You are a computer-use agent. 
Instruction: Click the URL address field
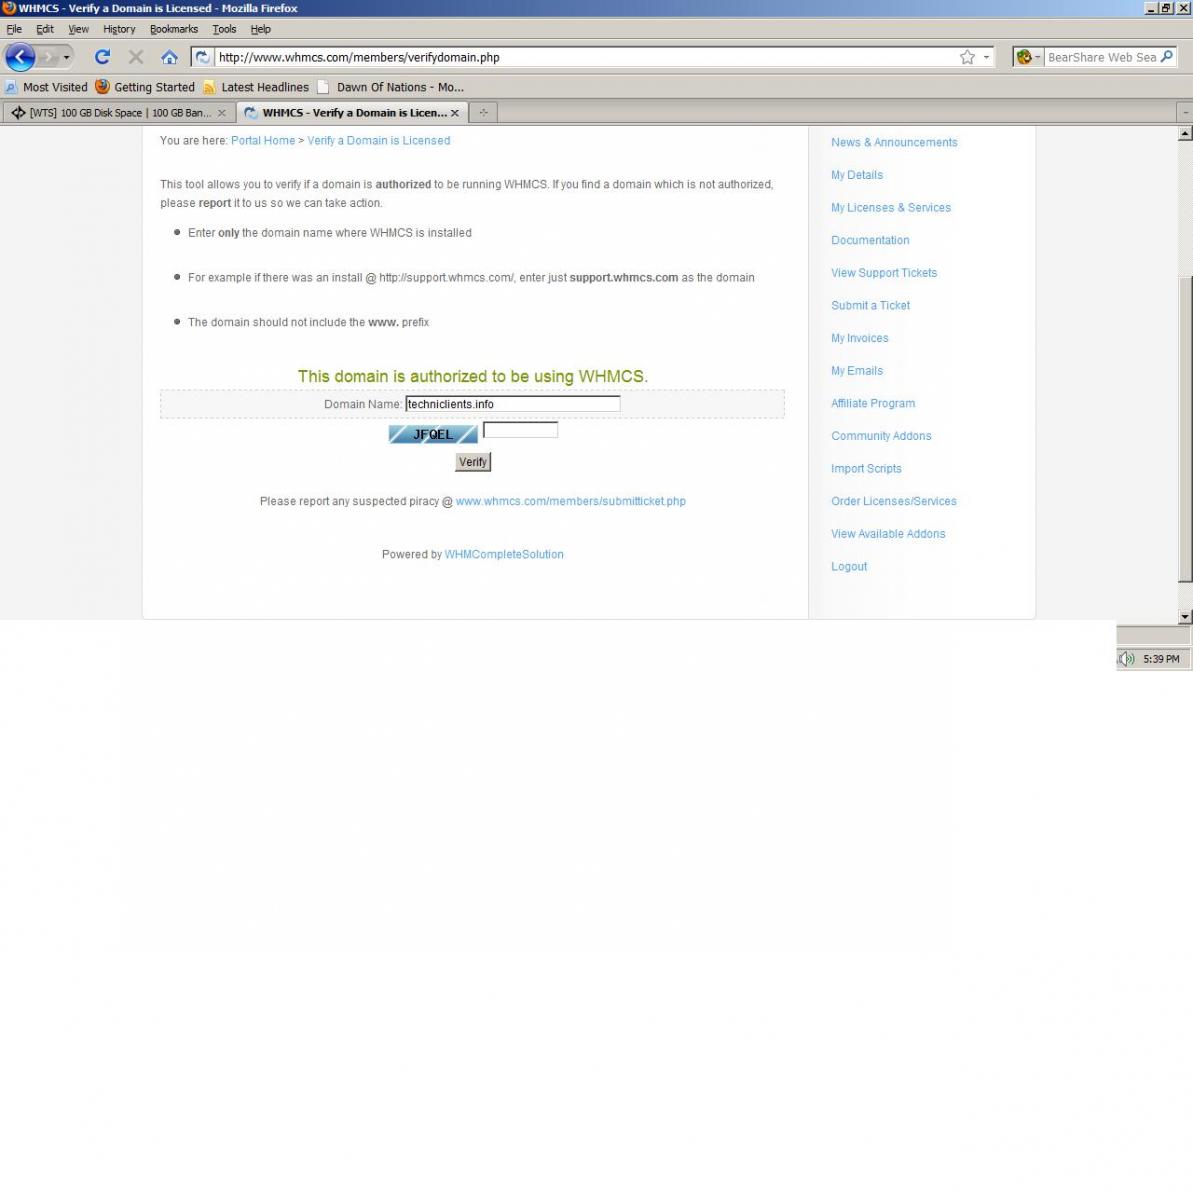tap(586, 57)
